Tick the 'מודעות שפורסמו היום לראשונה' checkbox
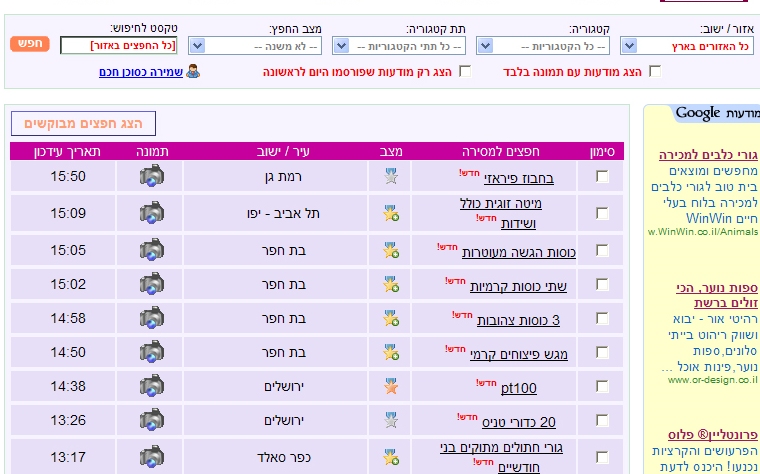The width and height of the screenshot is (760, 474). pyautogui.click(x=465, y=71)
